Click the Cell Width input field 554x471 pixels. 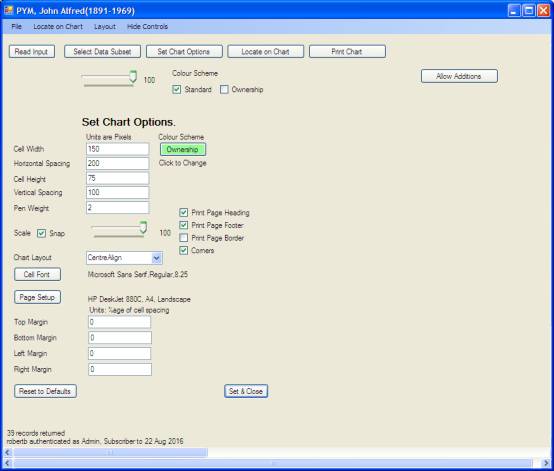[x=118, y=149]
